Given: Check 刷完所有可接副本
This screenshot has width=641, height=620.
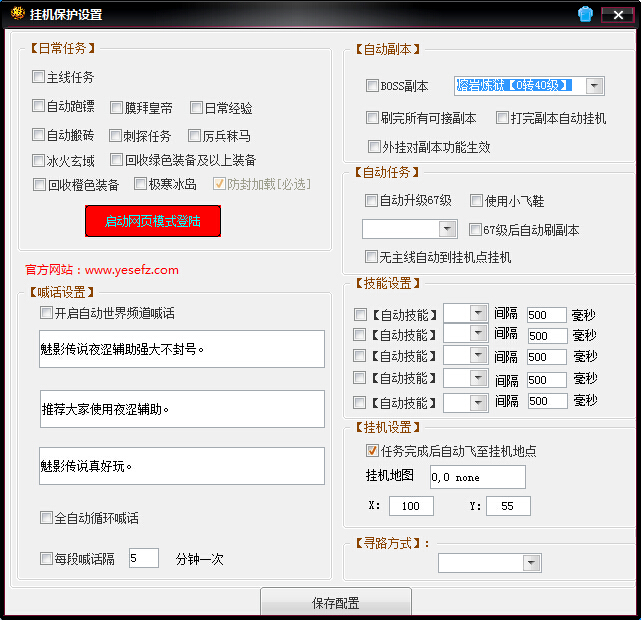Looking at the screenshot, I should 372,118.
